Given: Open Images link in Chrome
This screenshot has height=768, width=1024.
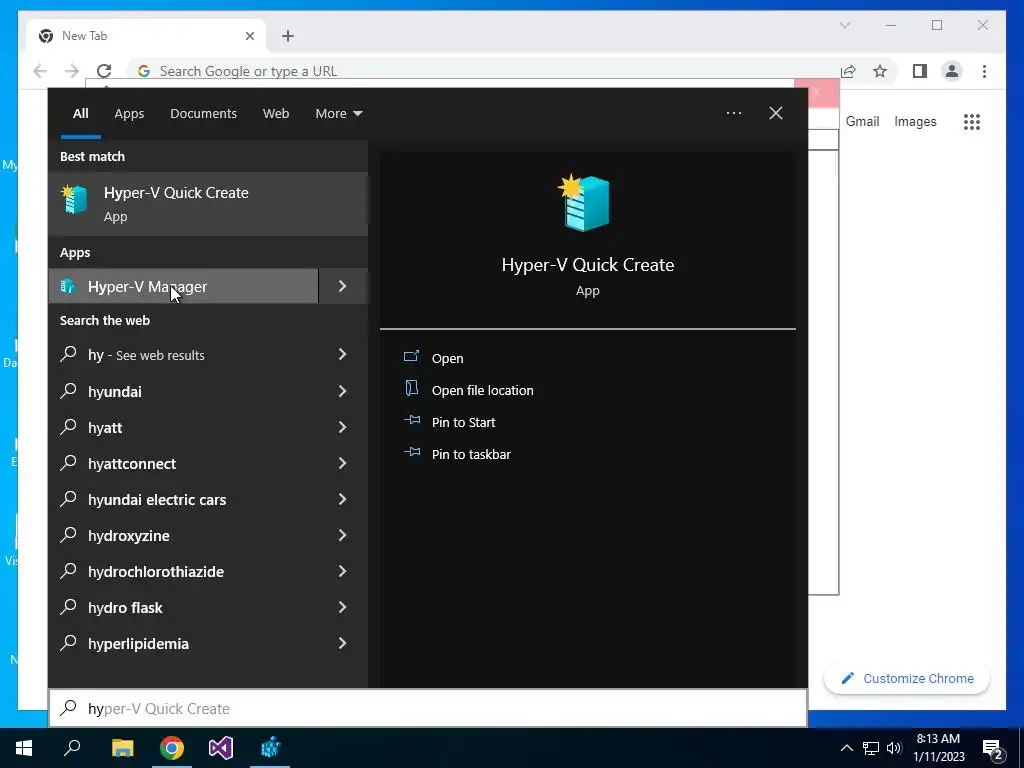Looking at the screenshot, I should point(915,121).
